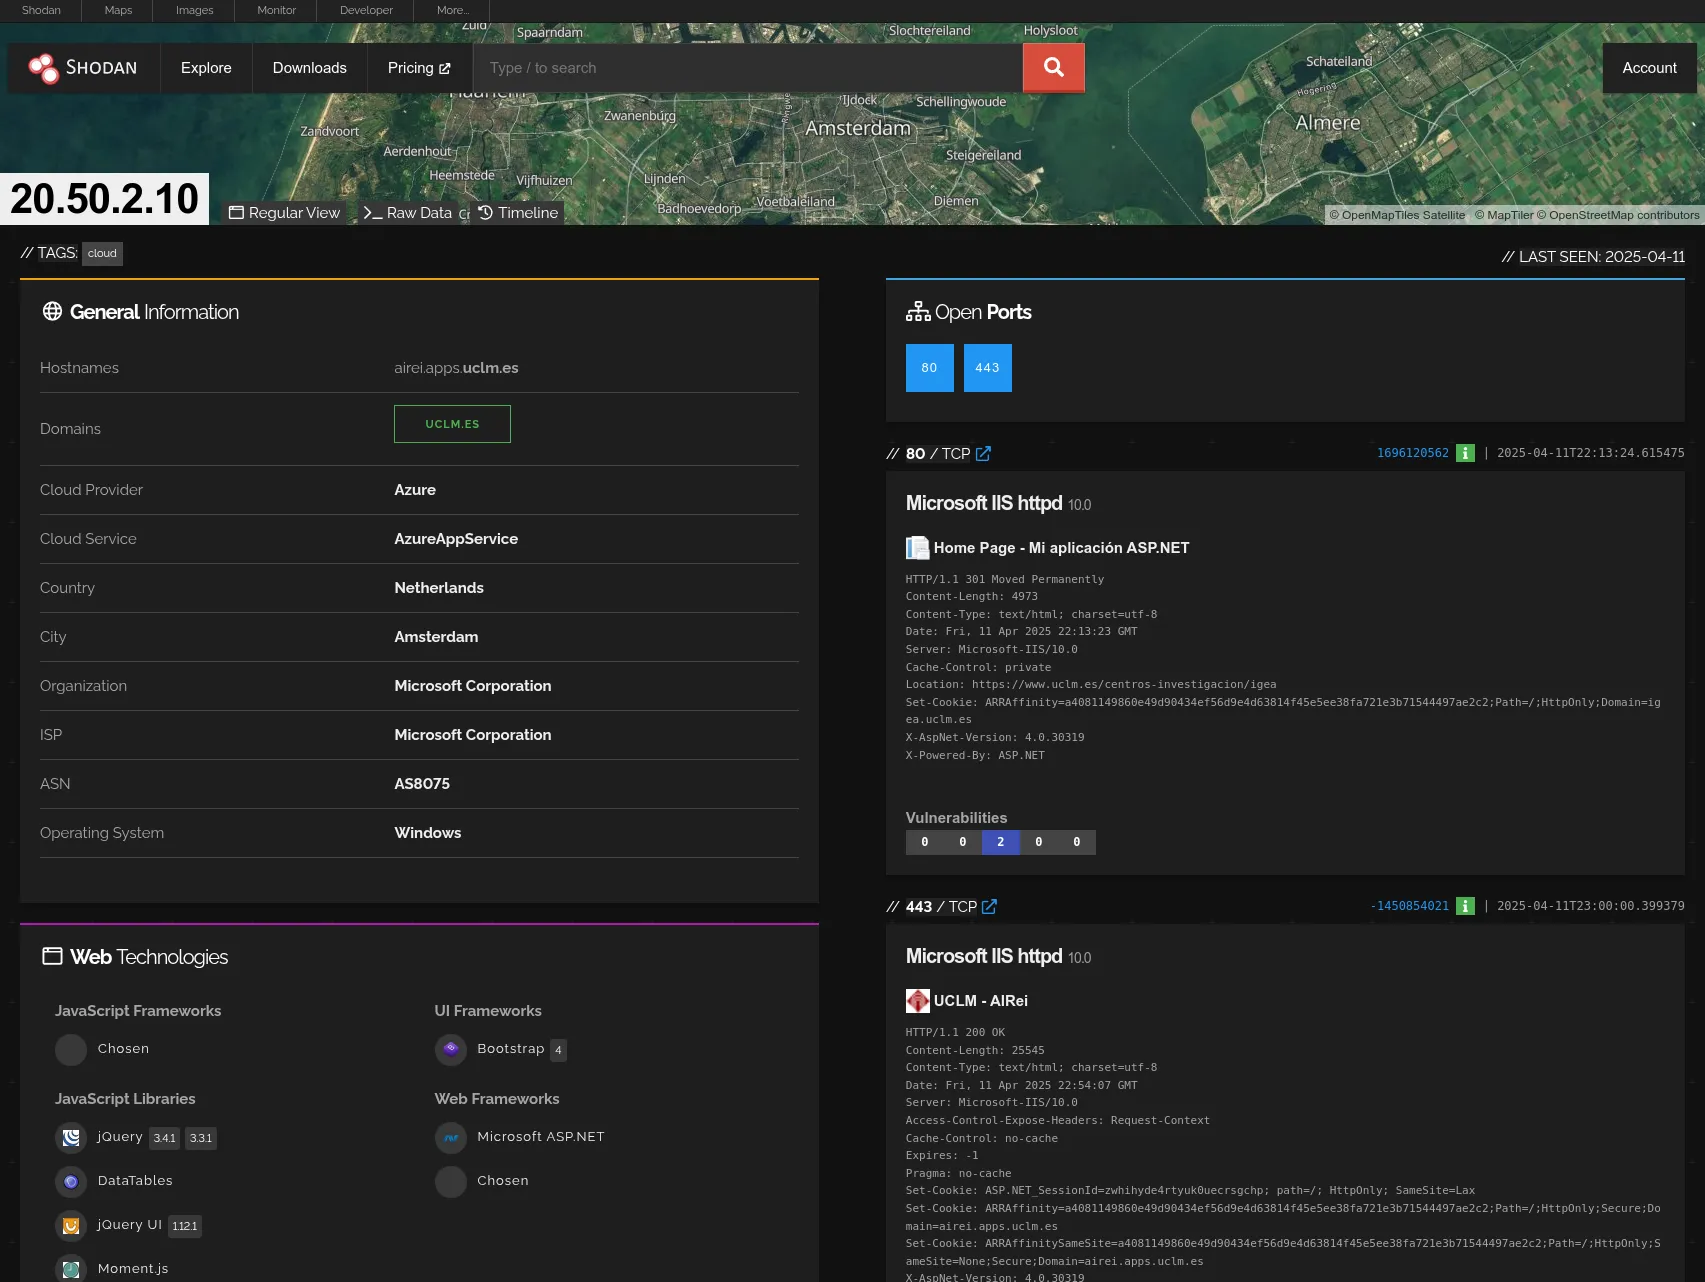Viewport: 1705px width, 1282px height.
Task: Click the red search magnifier button
Action: (1053, 67)
